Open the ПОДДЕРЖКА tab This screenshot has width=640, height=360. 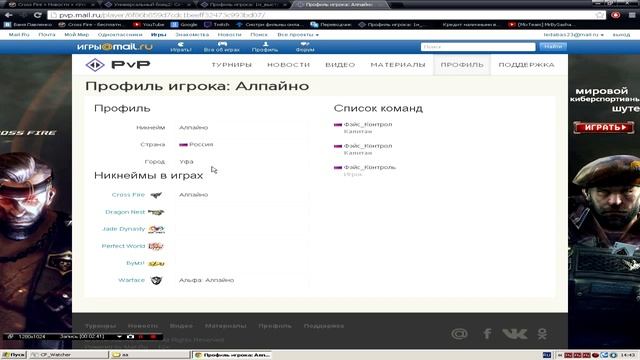(x=527, y=64)
